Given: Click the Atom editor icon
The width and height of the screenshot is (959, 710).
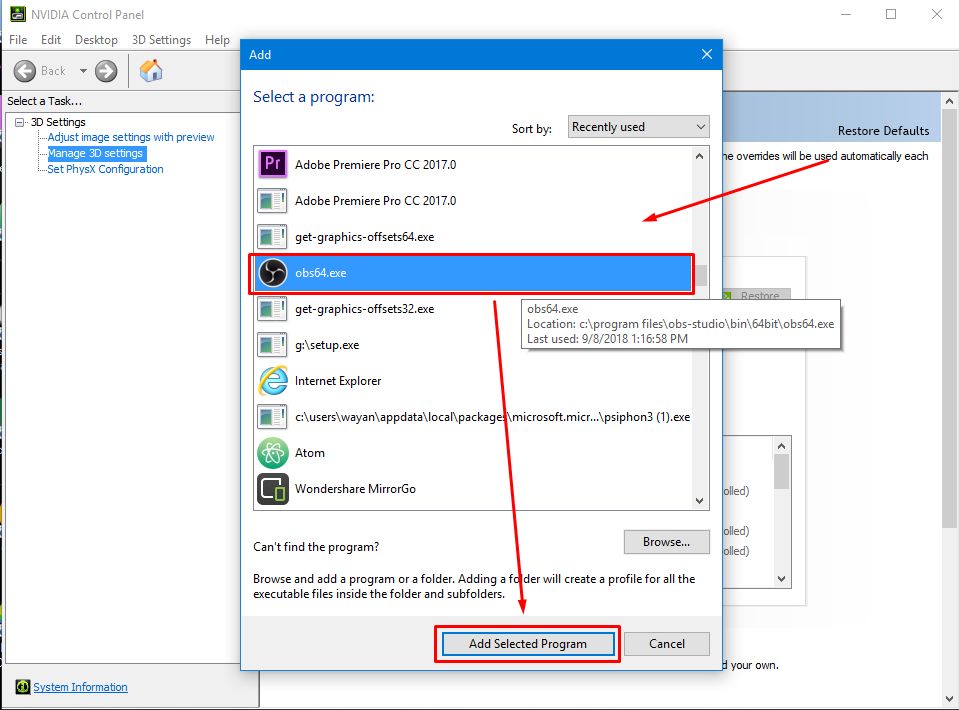Looking at the screenshot, I should (x=273, y=453).
